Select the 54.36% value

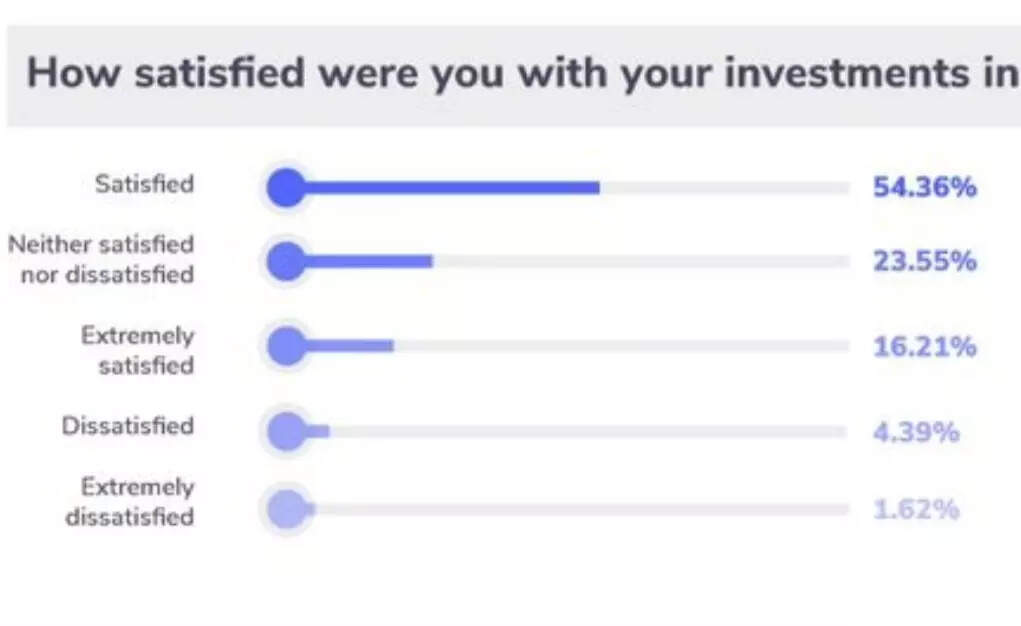[x=924, y=188]
